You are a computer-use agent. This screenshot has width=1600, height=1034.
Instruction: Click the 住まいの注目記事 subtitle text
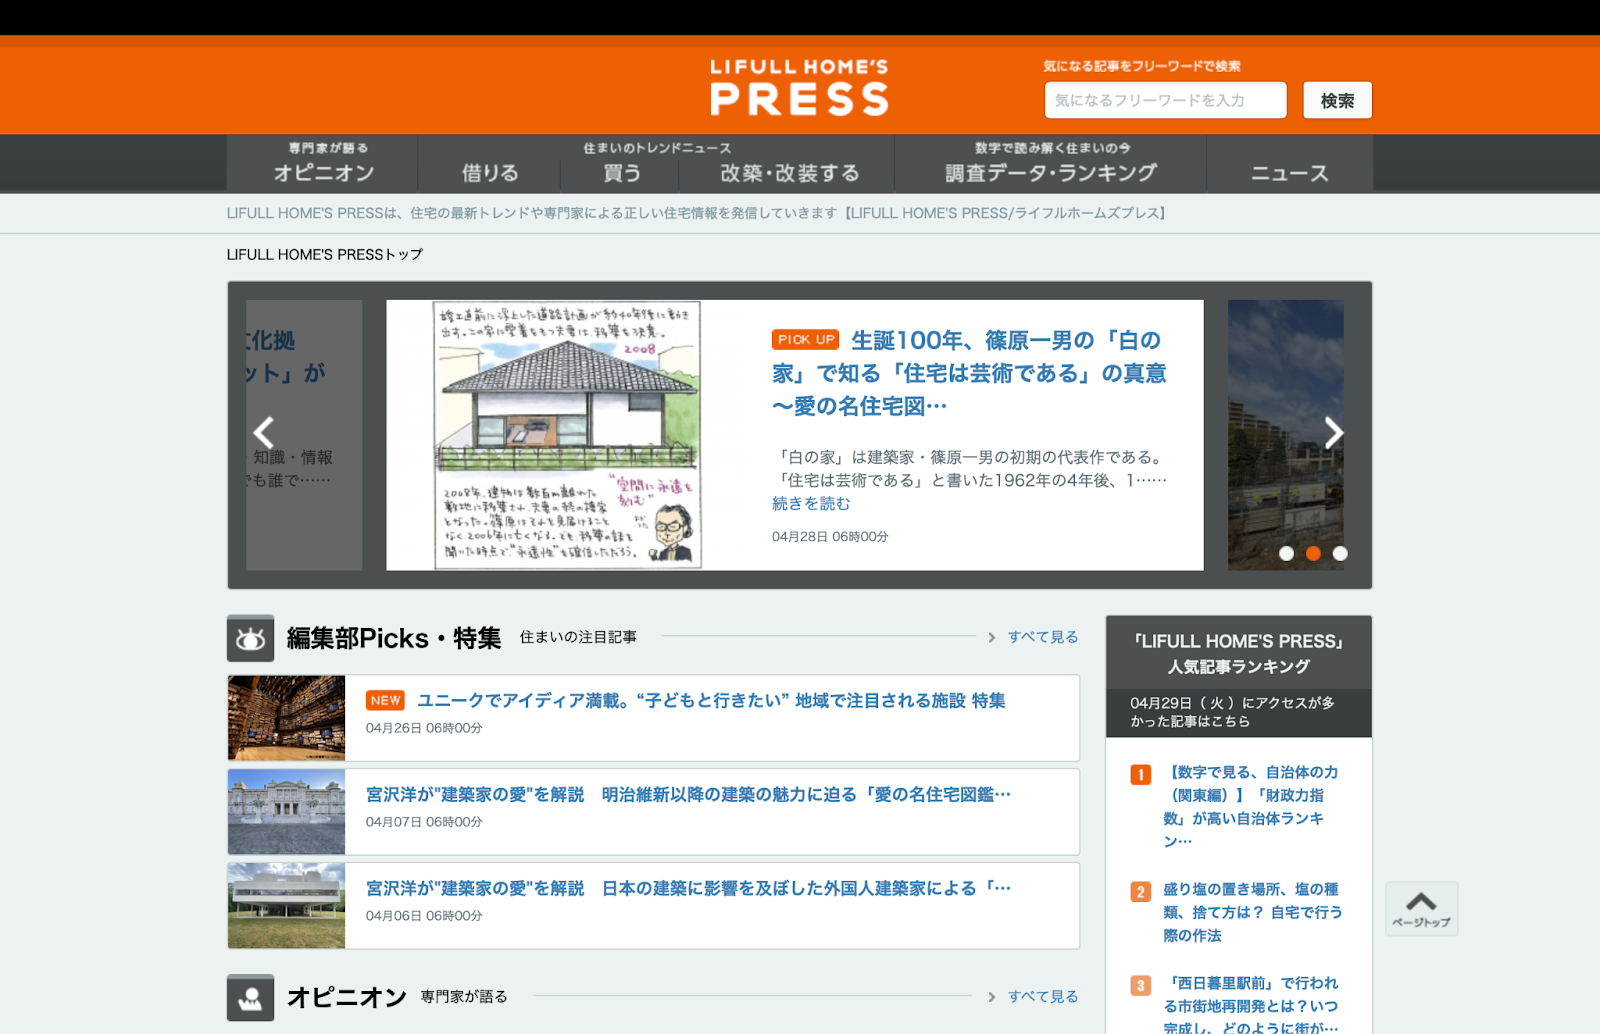pyautogui.click(x=578, y=637)
